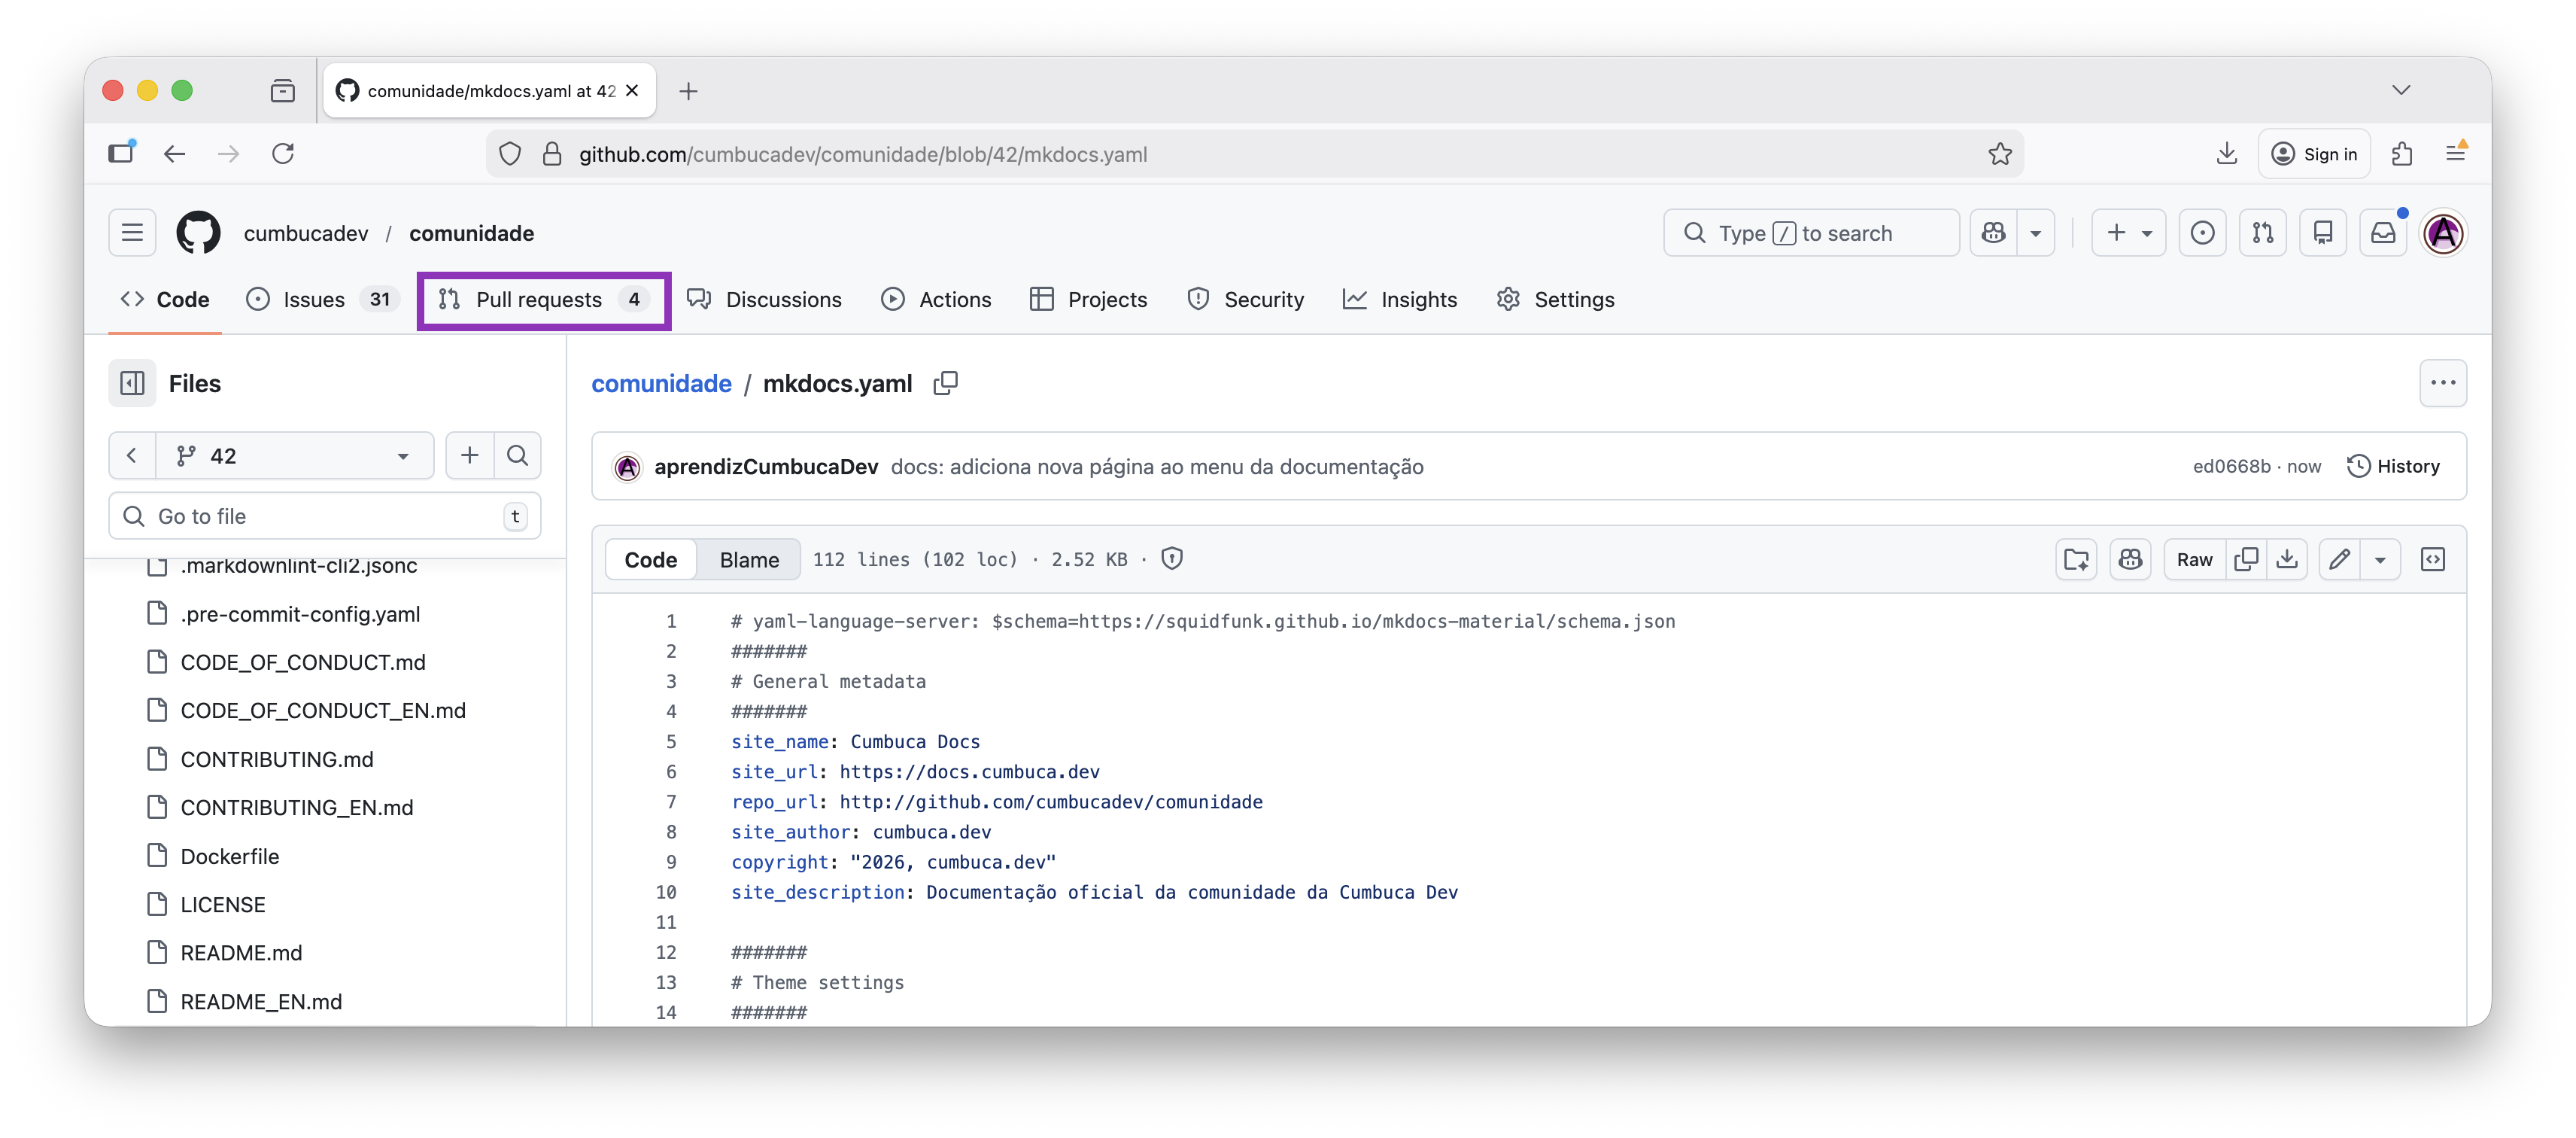Open the browser extensions icon
Screen dimensions: 2576x1138
click(x=2402, y=154)
